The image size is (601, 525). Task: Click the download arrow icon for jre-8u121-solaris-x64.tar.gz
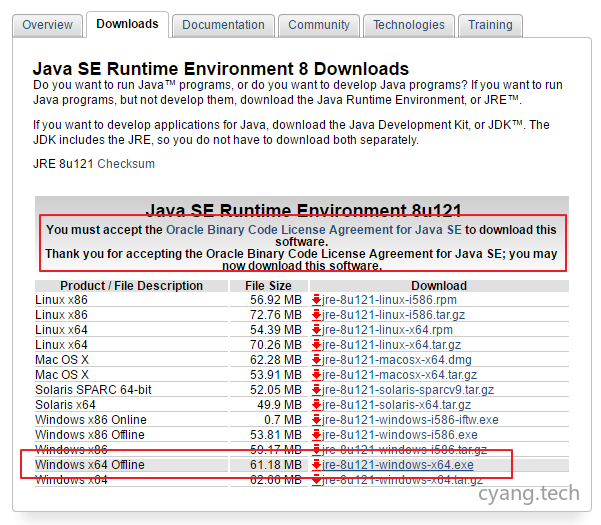pyautogui.click(x=316, y=405)
